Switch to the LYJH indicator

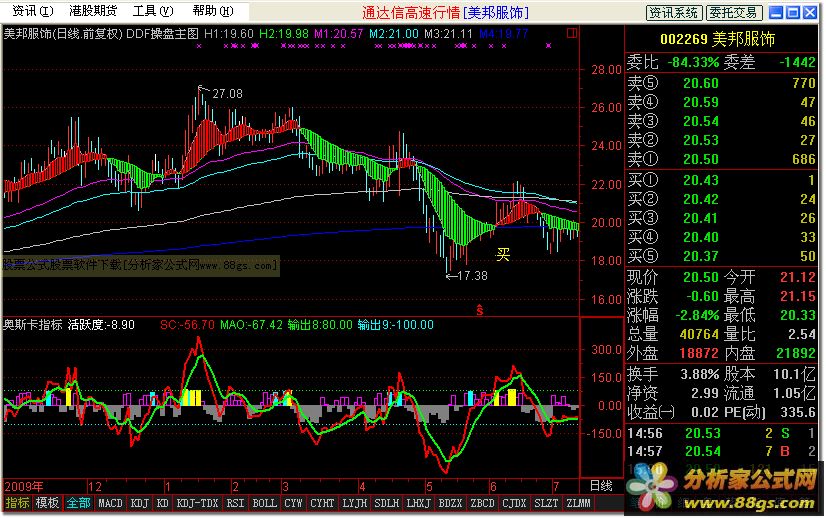coord(355,503)
